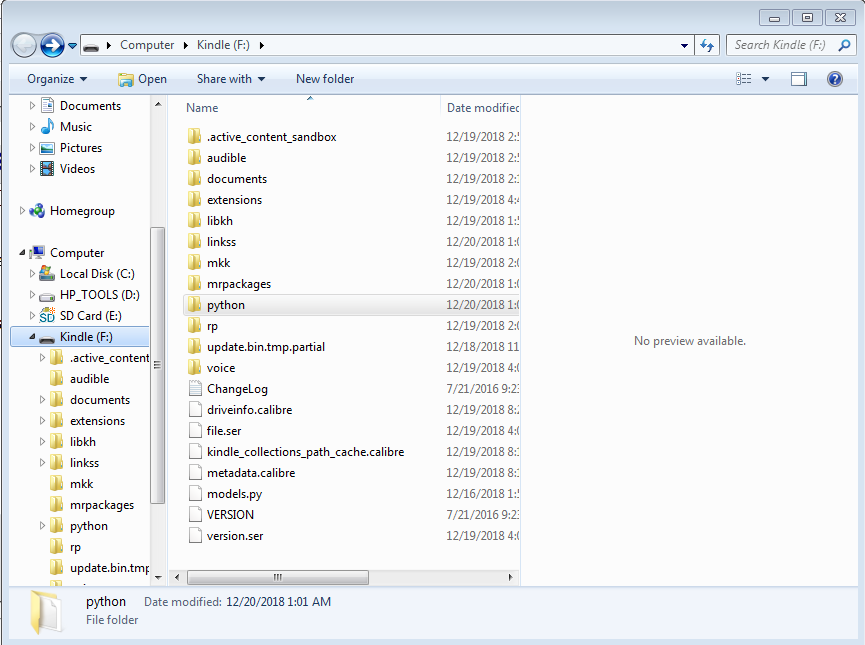The image size is (865, 645).
Task: Select the documents folder in file list
Action: pyautogui.click(x=237, y=179)
